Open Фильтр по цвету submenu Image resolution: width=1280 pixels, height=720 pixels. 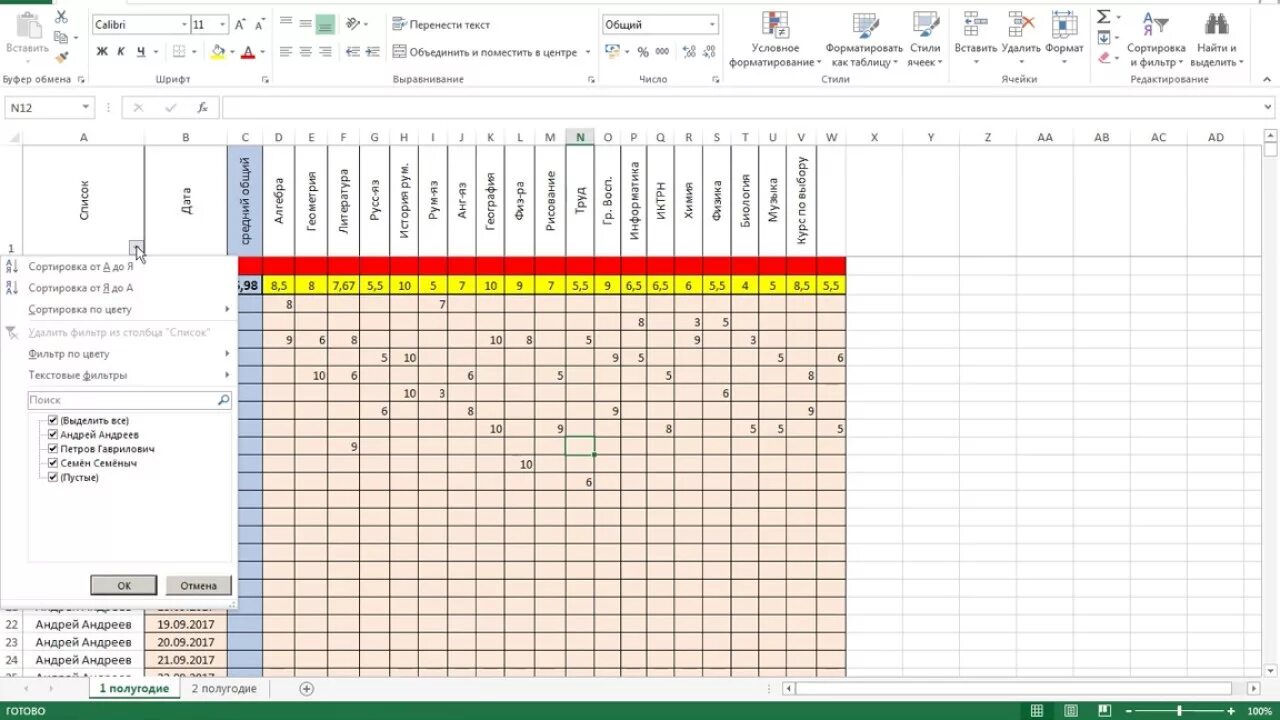click(x=118, y=354)
